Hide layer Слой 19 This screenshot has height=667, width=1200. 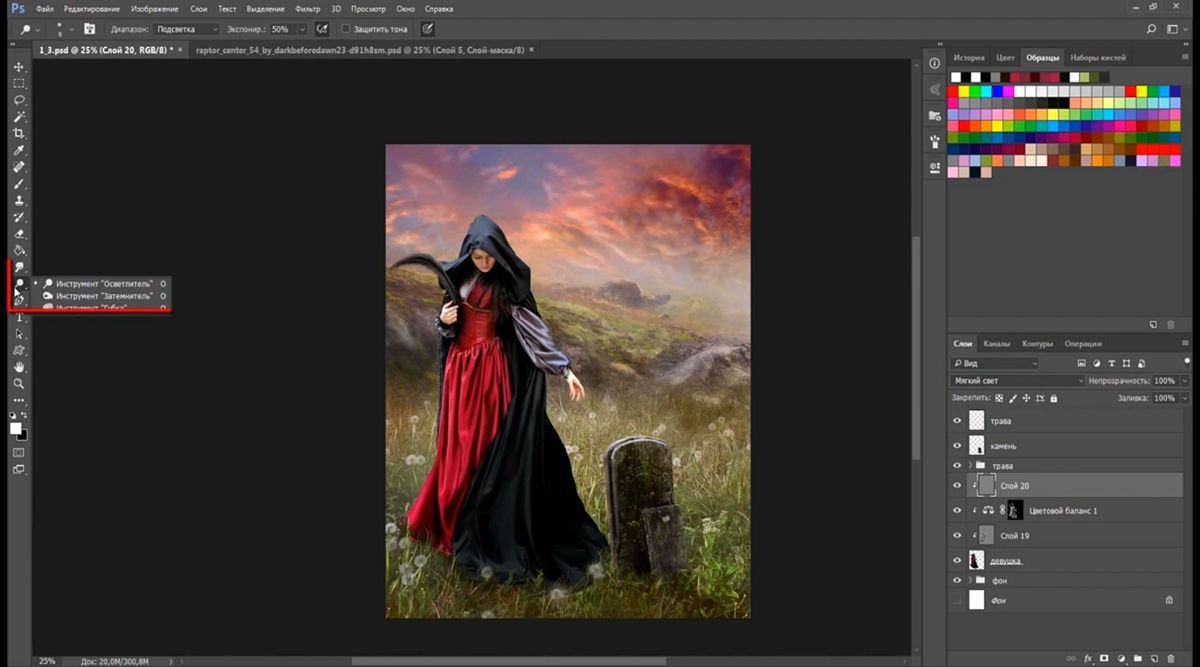click(958, 536)
